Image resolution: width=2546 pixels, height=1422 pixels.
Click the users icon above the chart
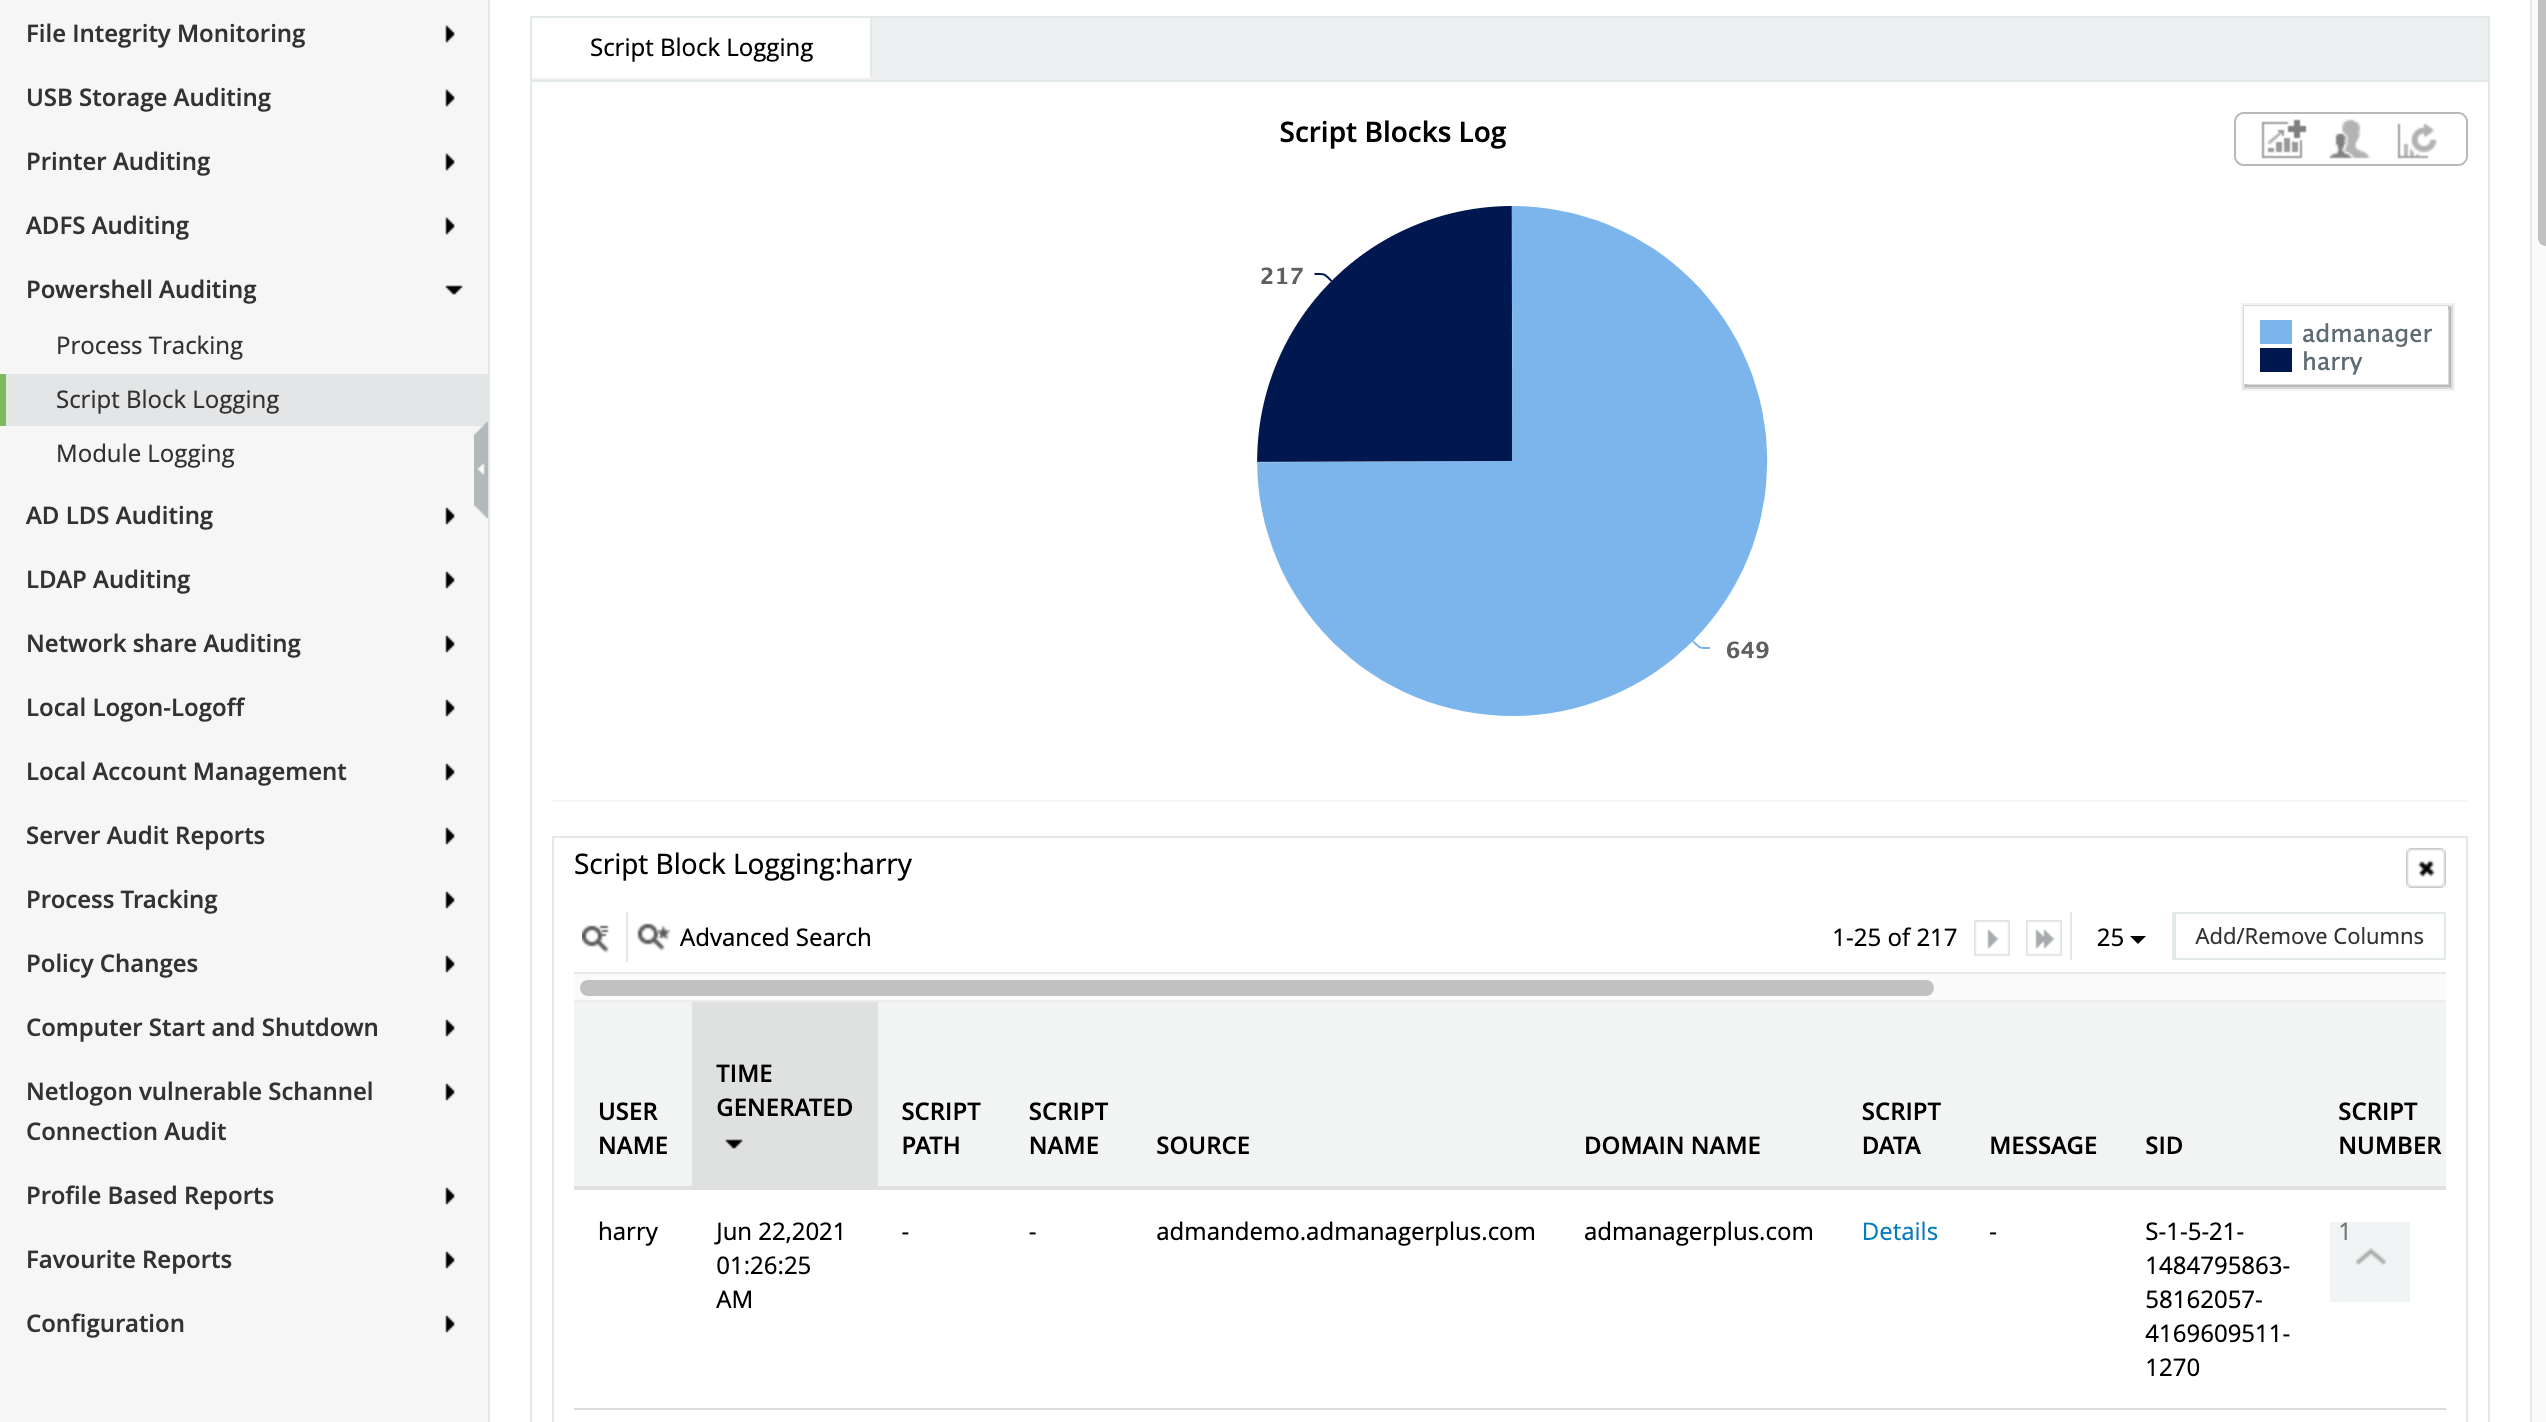point(2349,140)
